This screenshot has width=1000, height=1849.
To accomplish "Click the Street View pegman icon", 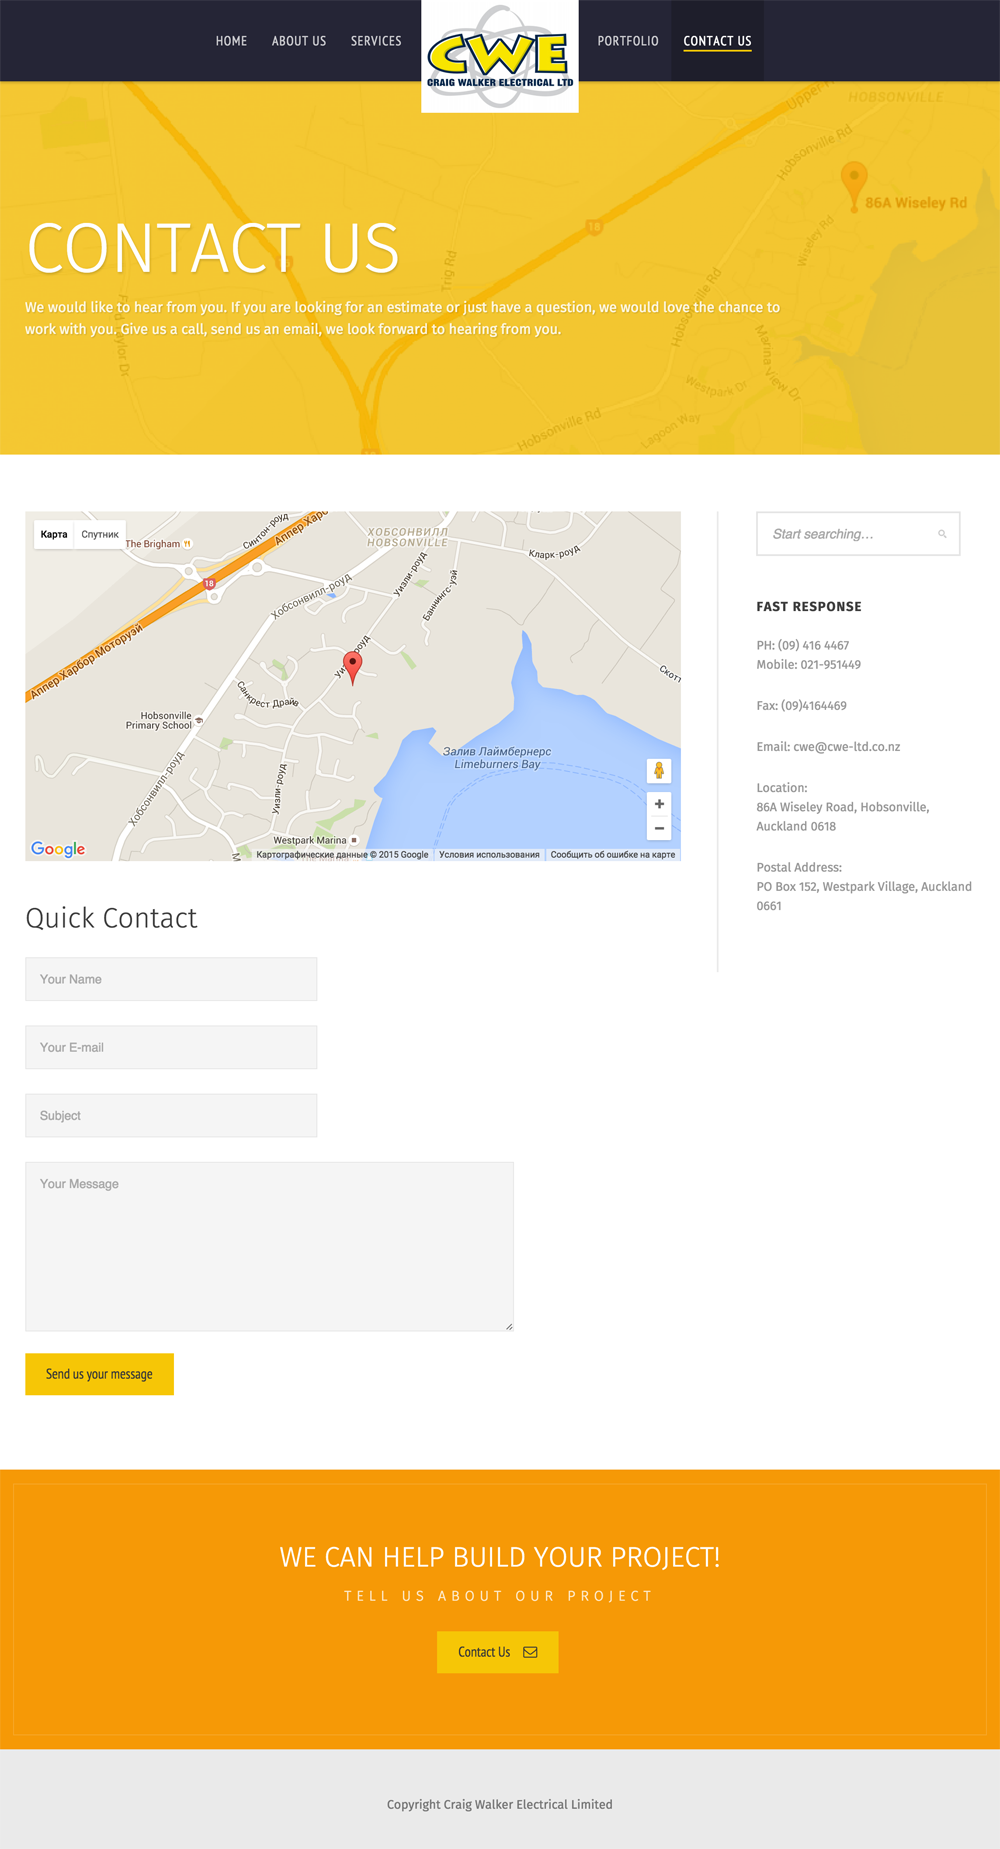I will 659,770.
